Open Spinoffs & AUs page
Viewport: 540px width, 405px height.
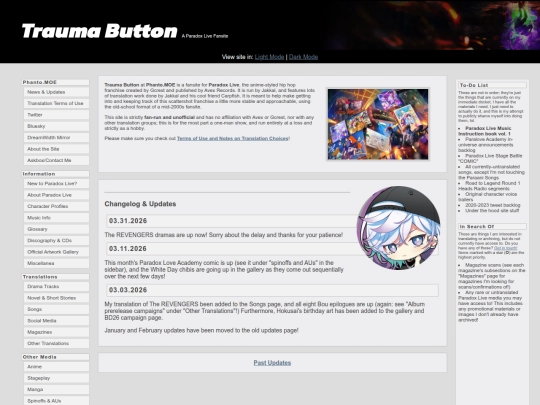coord(56,401)
